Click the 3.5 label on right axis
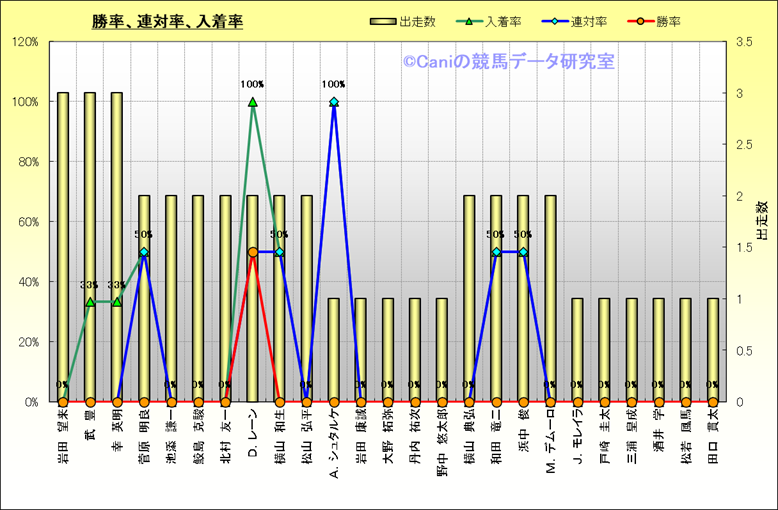This screenshot has width=778, height=510. [x=743, y=42]
